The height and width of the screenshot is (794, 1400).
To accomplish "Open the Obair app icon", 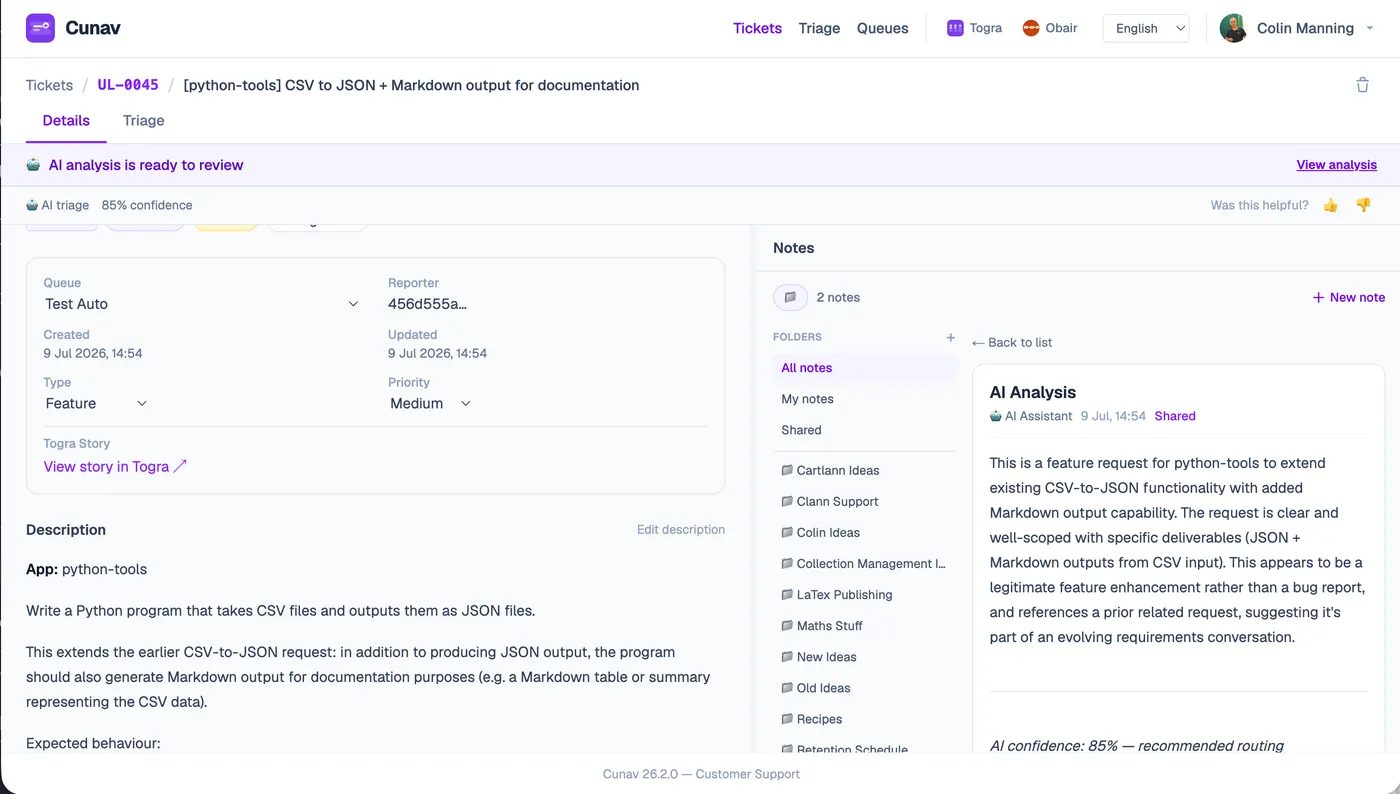I will [x=1031, y=28].
